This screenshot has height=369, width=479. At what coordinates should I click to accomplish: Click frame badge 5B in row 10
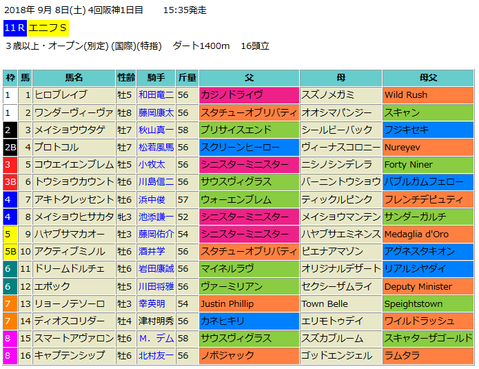[10, 252]
